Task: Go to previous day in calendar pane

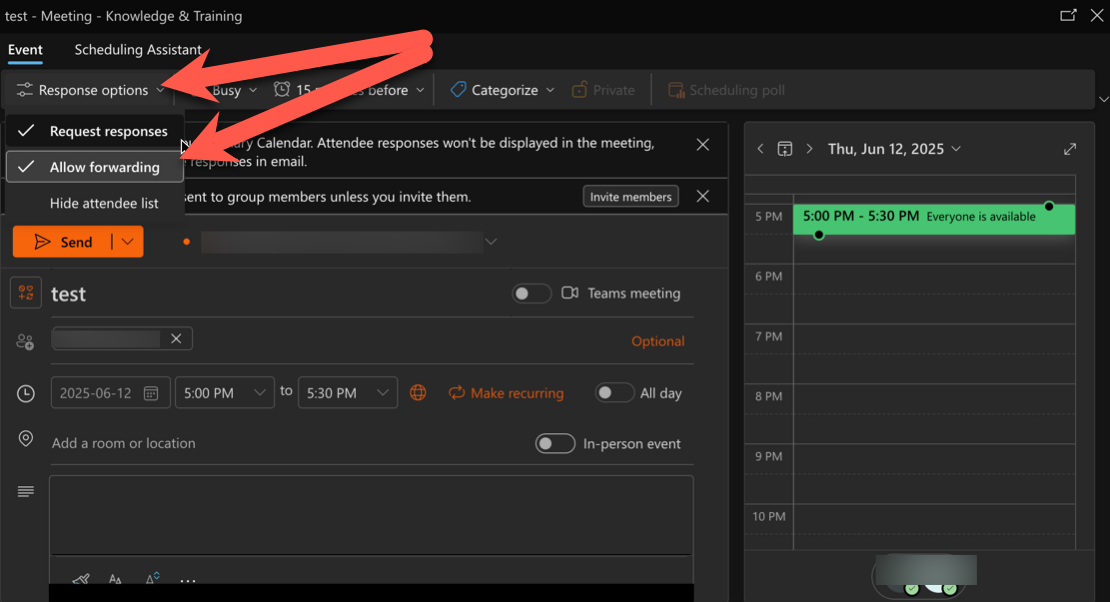Action: 760,149
